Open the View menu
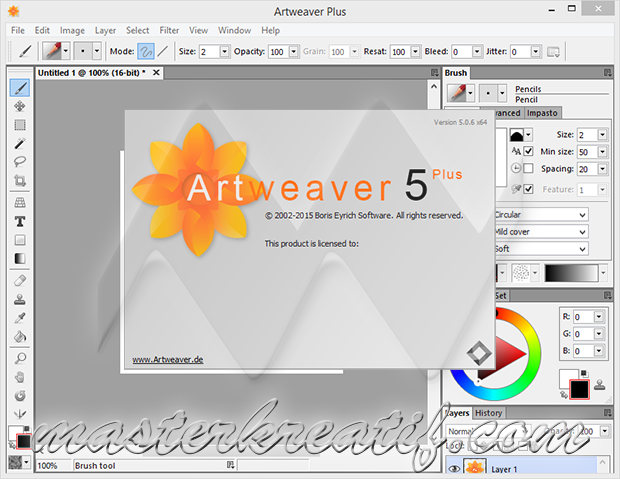This screenshot has width=620, height=479. pos(198,30)
